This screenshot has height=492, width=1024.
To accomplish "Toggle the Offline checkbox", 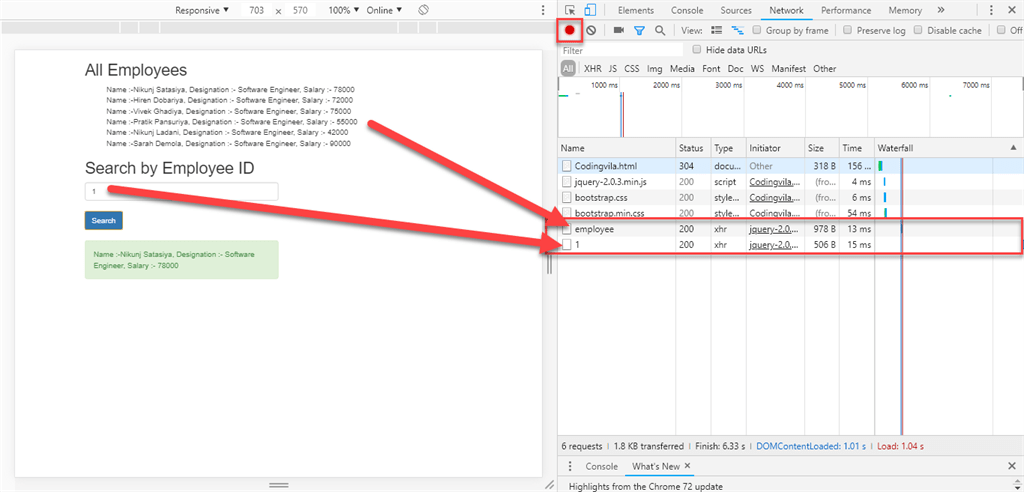I will 1001,30.
